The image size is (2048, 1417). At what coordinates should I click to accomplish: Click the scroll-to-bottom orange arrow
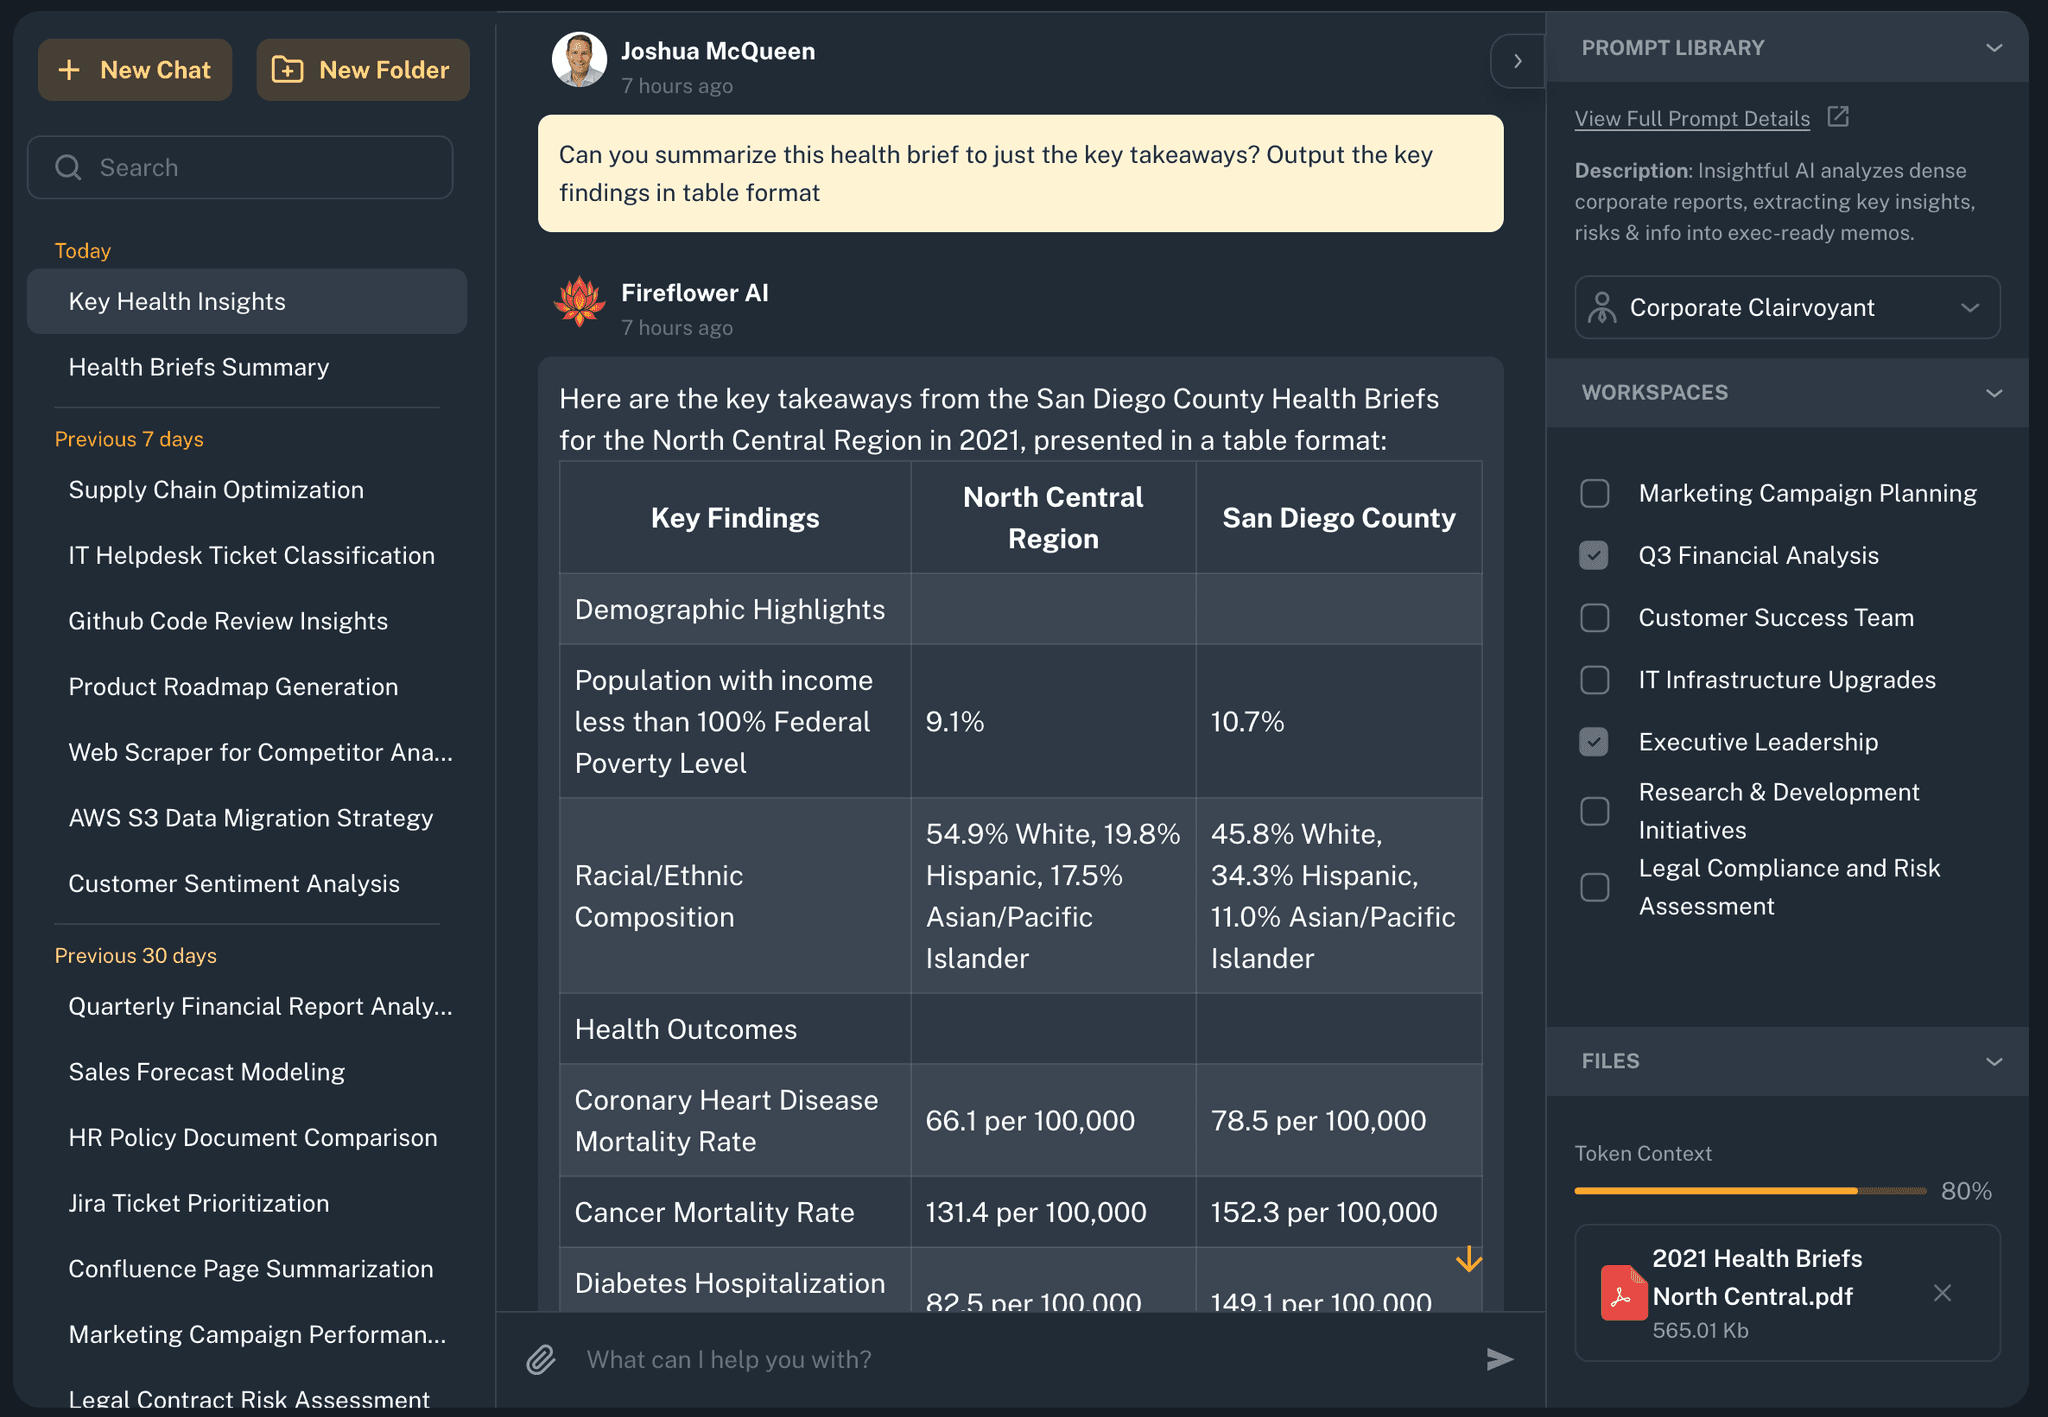(x=1469, y=1258)
